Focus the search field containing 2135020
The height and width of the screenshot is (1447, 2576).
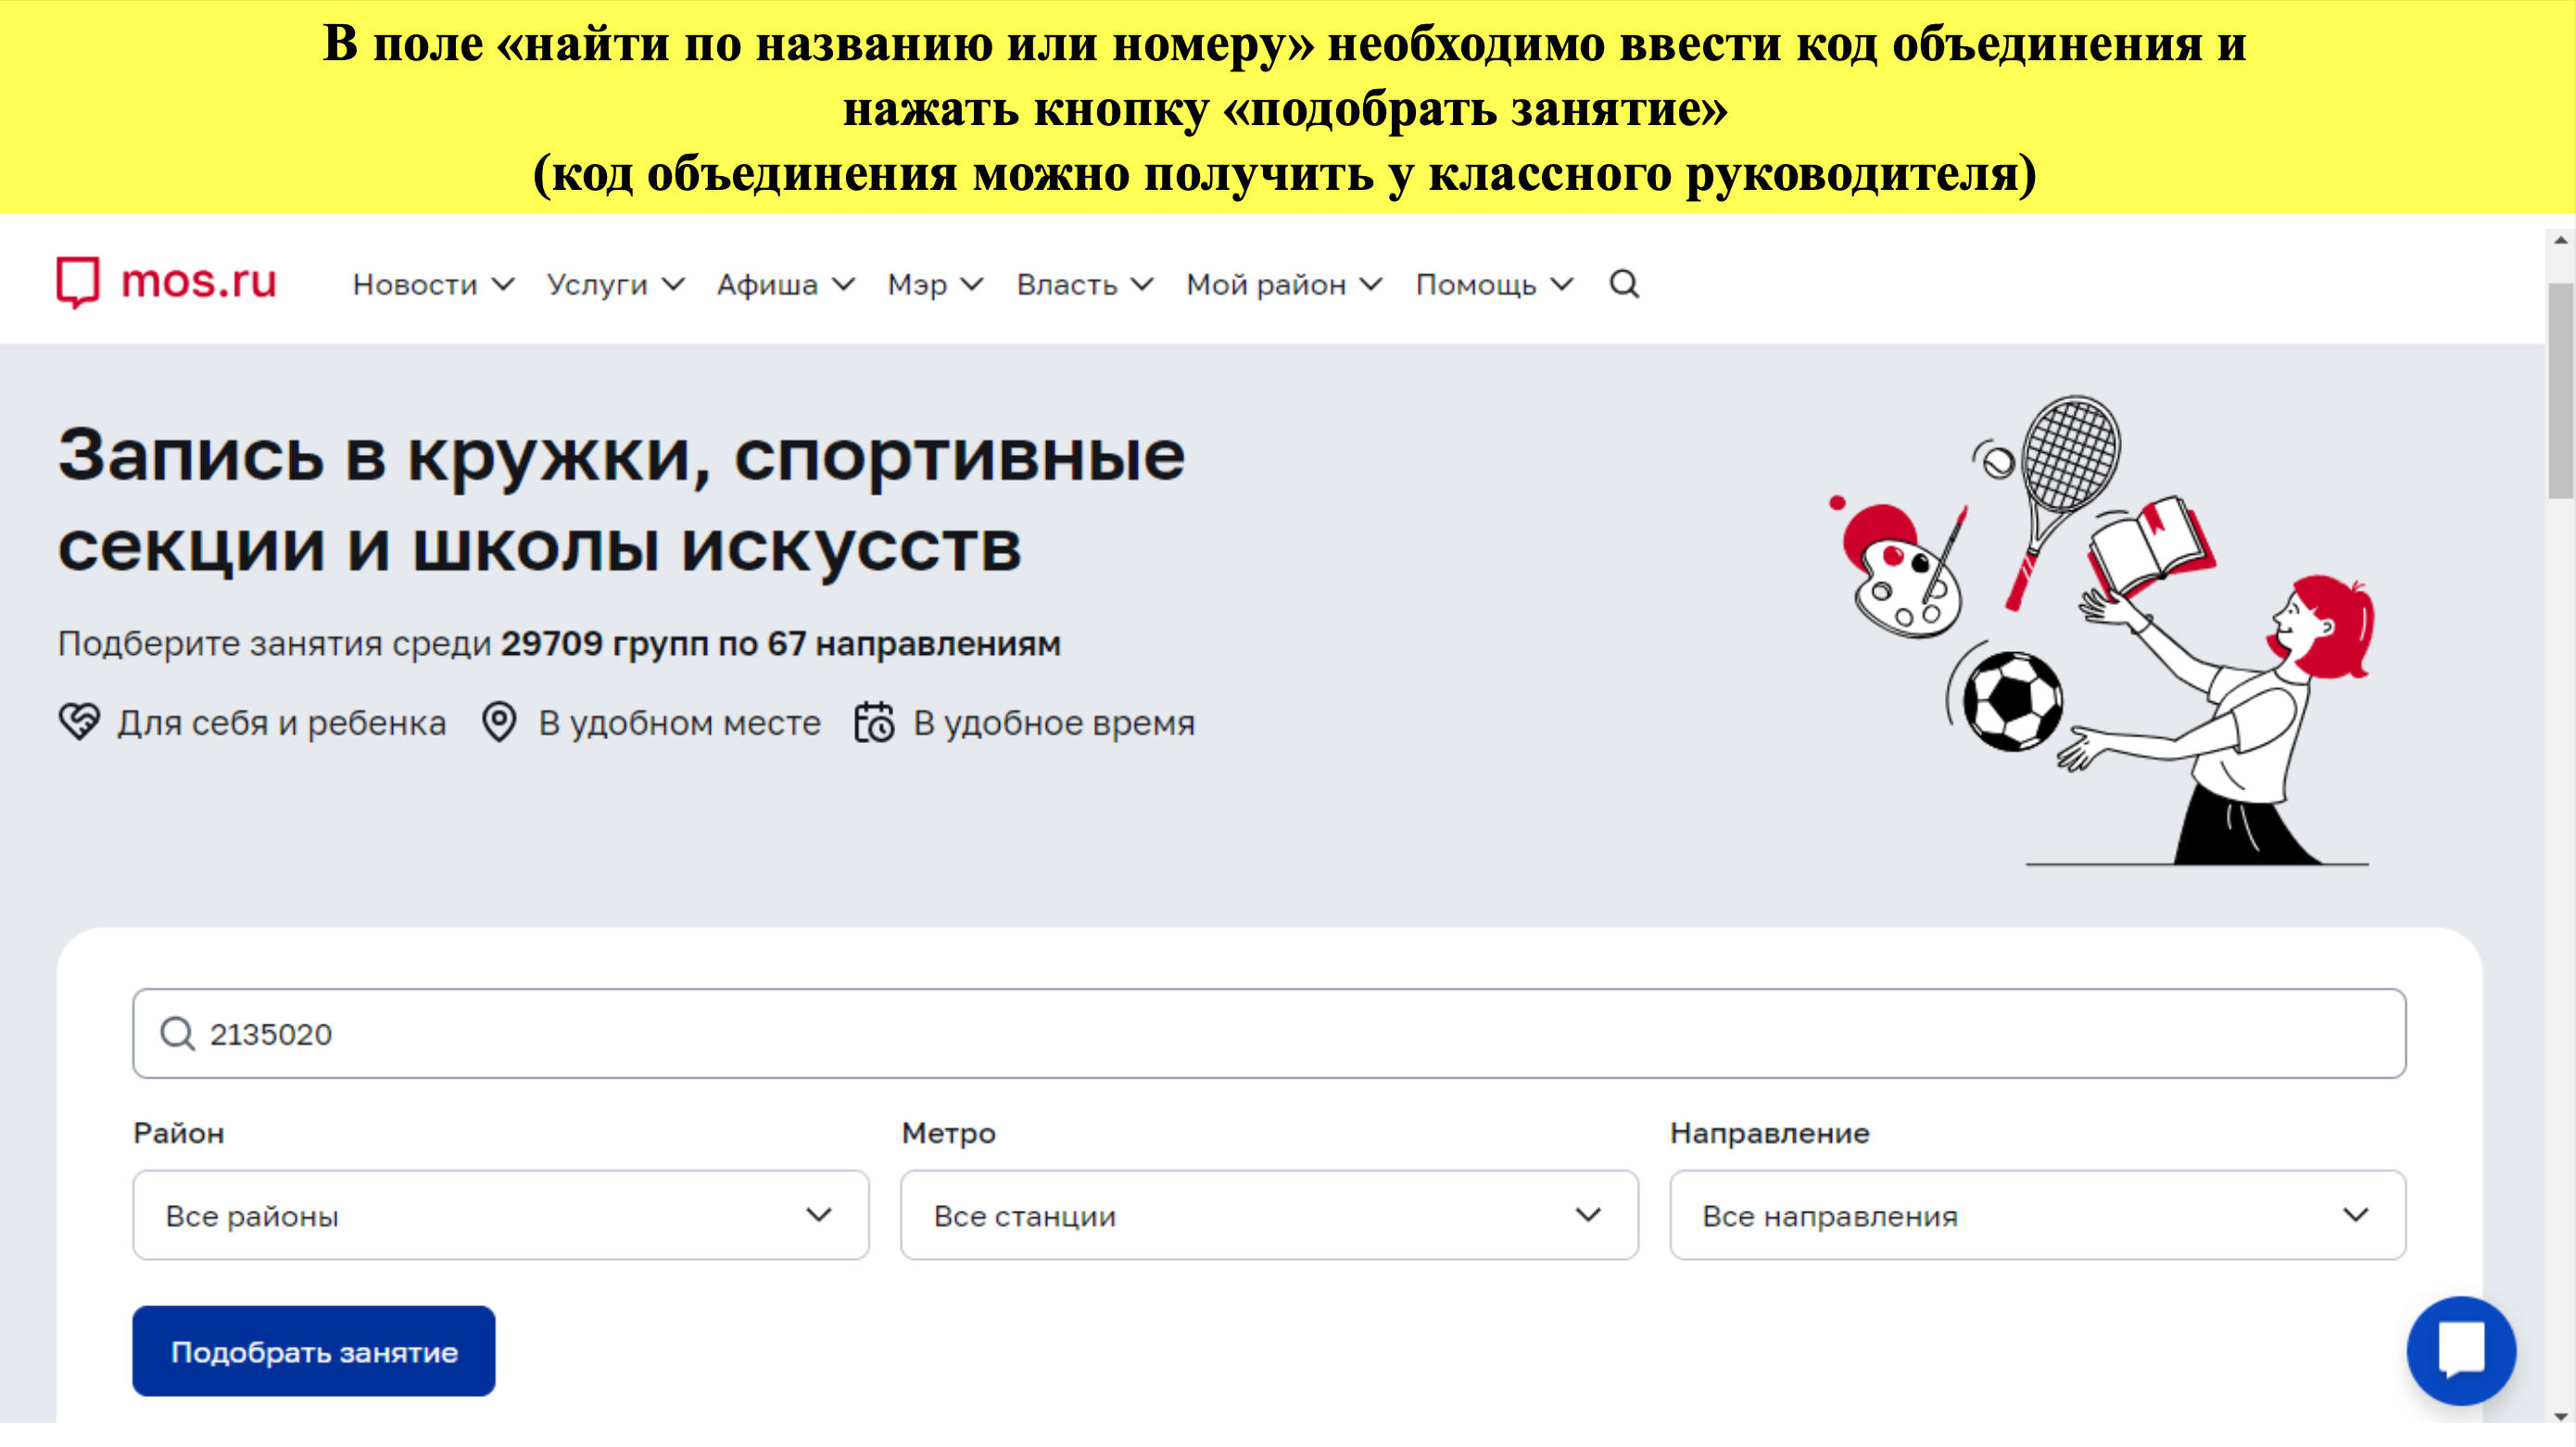pyautogui.click(x=1269, y=1034)
